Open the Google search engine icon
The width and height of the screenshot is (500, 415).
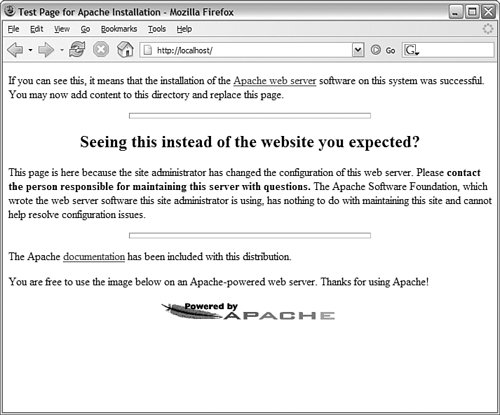(412, 50)
